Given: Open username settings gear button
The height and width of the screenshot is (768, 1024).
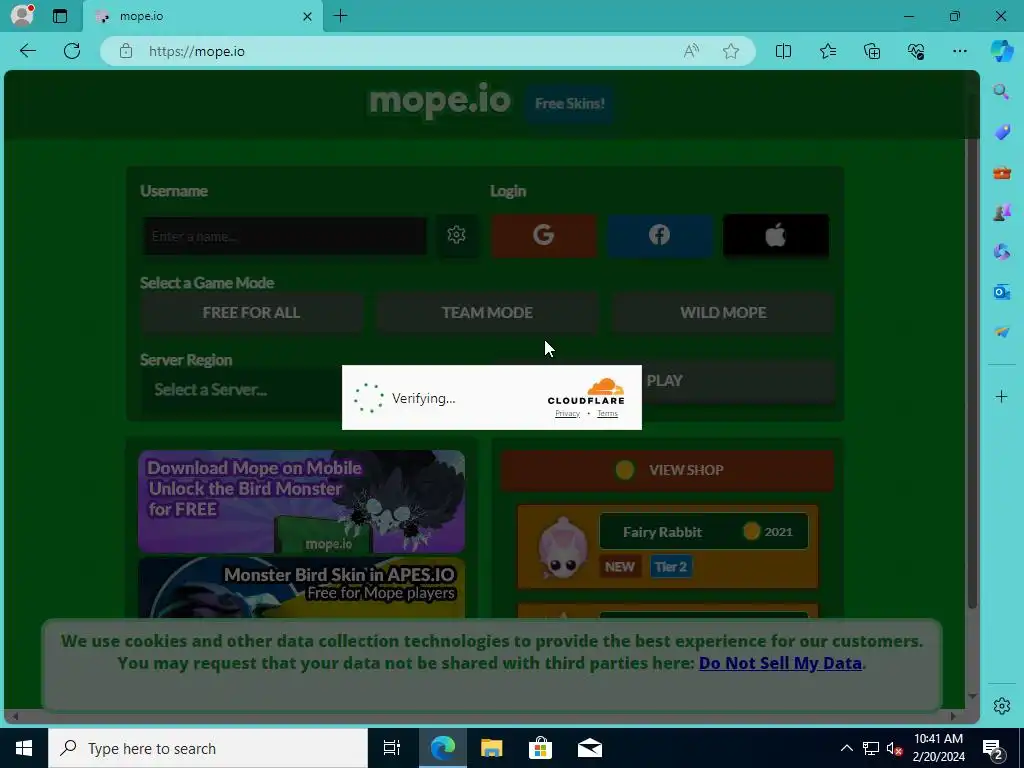Looking at the screenshot, I should click(456, 235).
